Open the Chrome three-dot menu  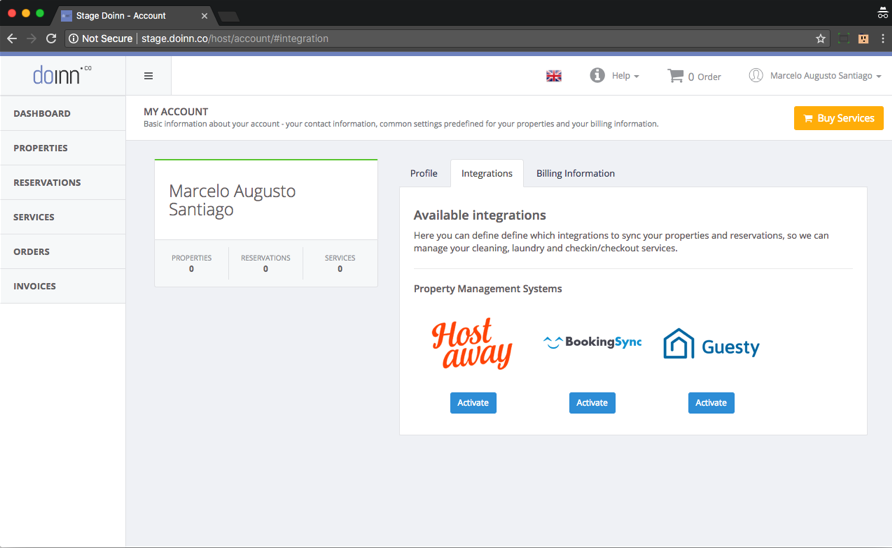point(882,39)
